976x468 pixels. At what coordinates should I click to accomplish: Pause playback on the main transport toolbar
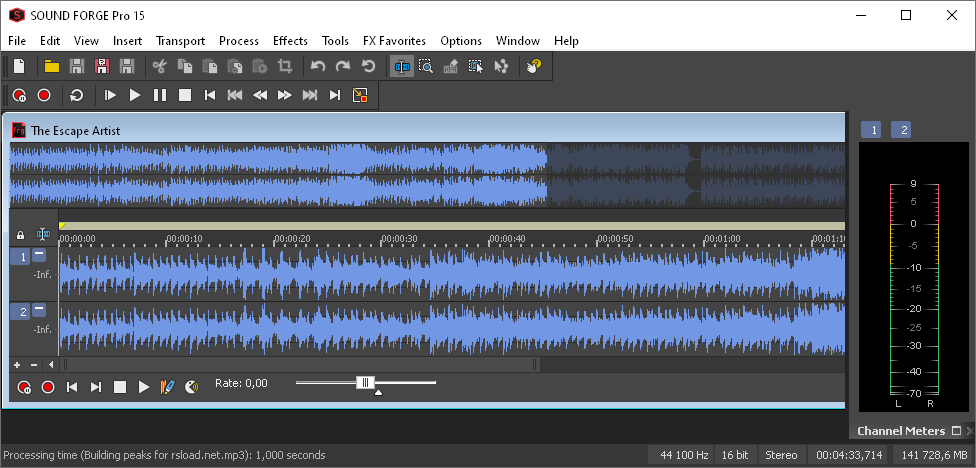pos(160,95)
